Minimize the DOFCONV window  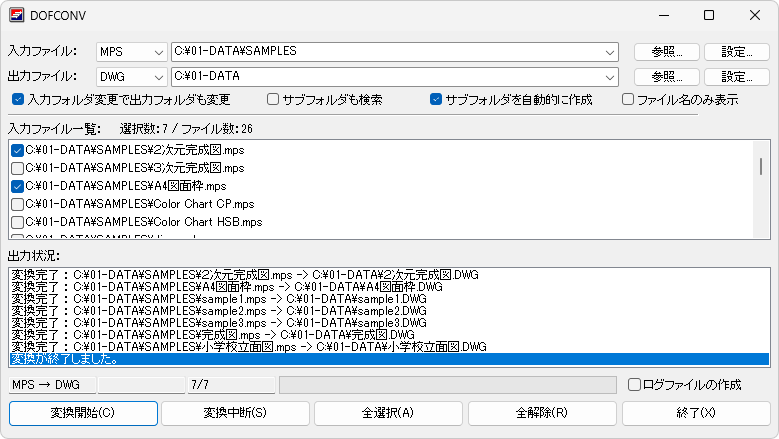(664, 15)
